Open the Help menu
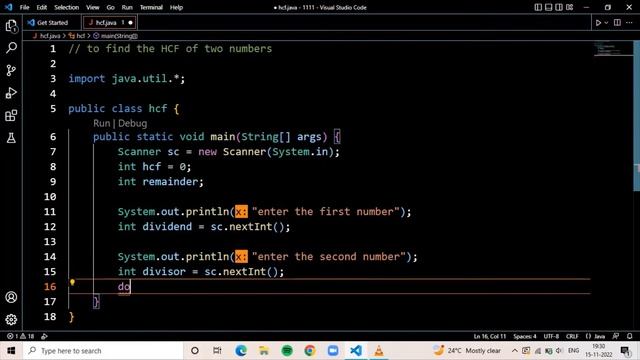This screenshot has width=640, height=360. coord(176,7)
